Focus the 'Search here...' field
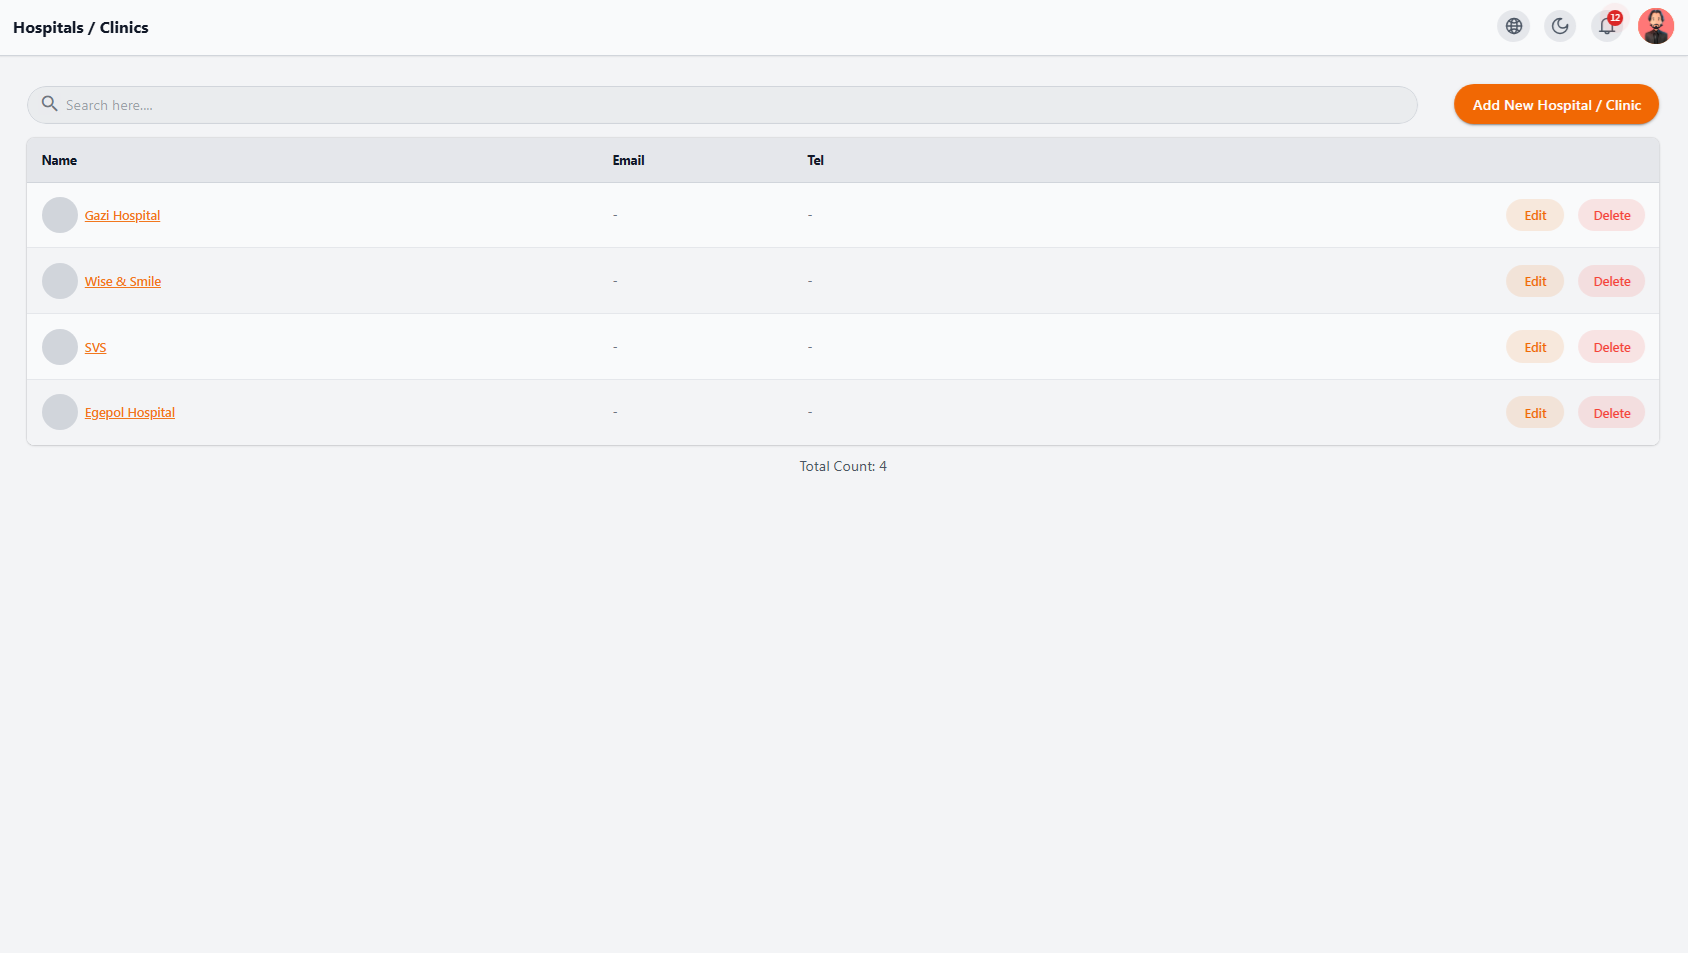This screenshot has height=953, width=1688. [x=722, y=105]
